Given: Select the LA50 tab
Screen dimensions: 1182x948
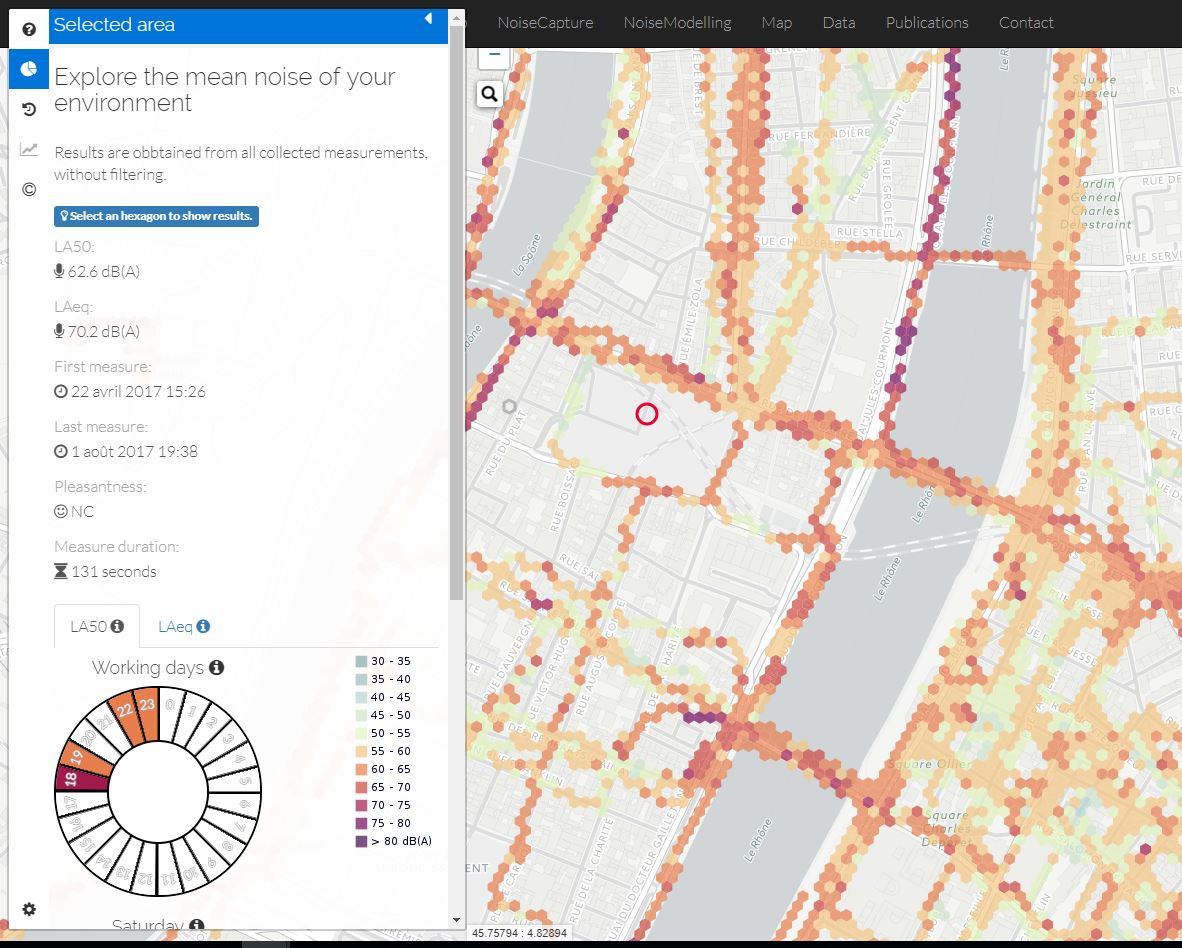Looking at the screenshot, I should pyautogui.click(x=96, y=626).
